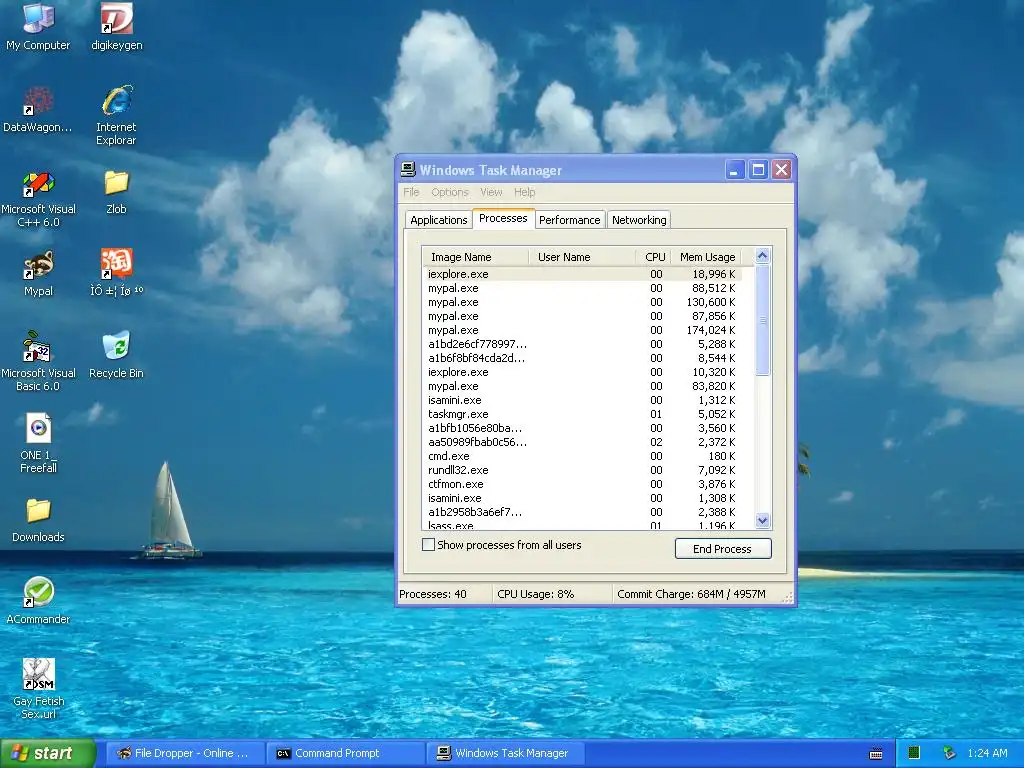Click the keyboard icon in taskbar
This screenshot has height=768, width=1024.
point(876,754)
